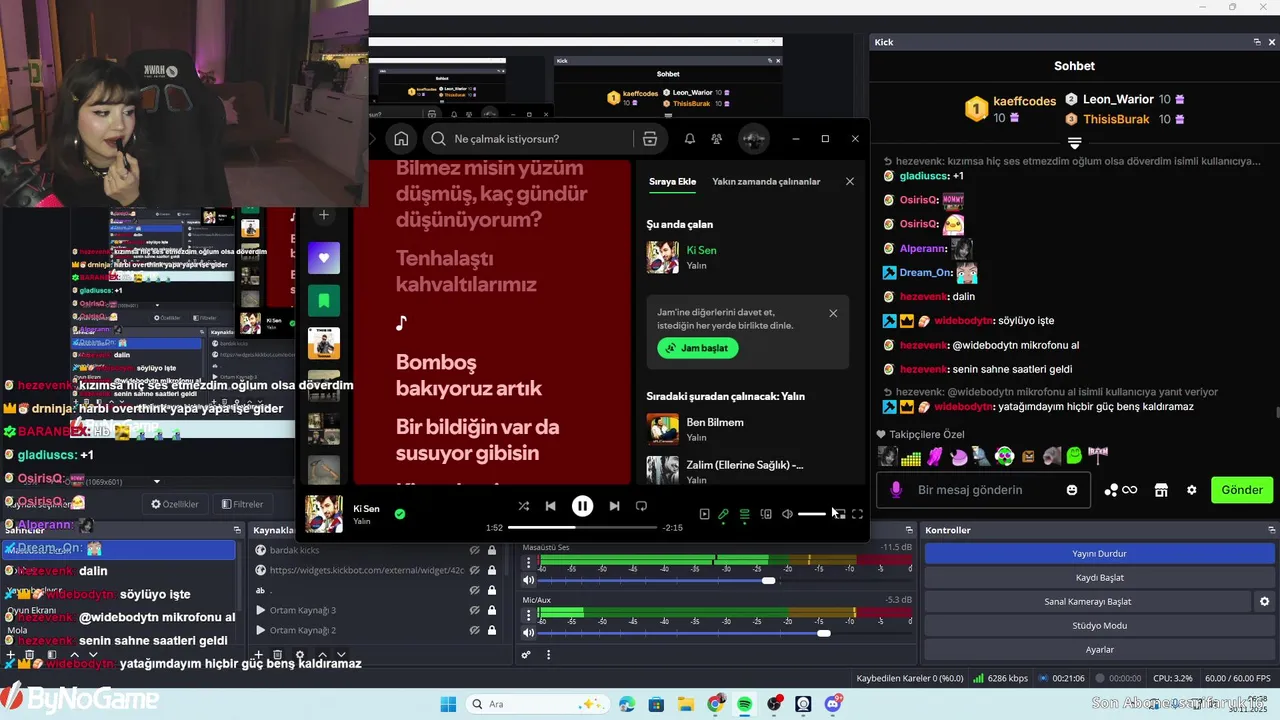Screen dimensions: 1280x720
Task: Open Spotify Browse icon in search bar
Action: (650, 139)
